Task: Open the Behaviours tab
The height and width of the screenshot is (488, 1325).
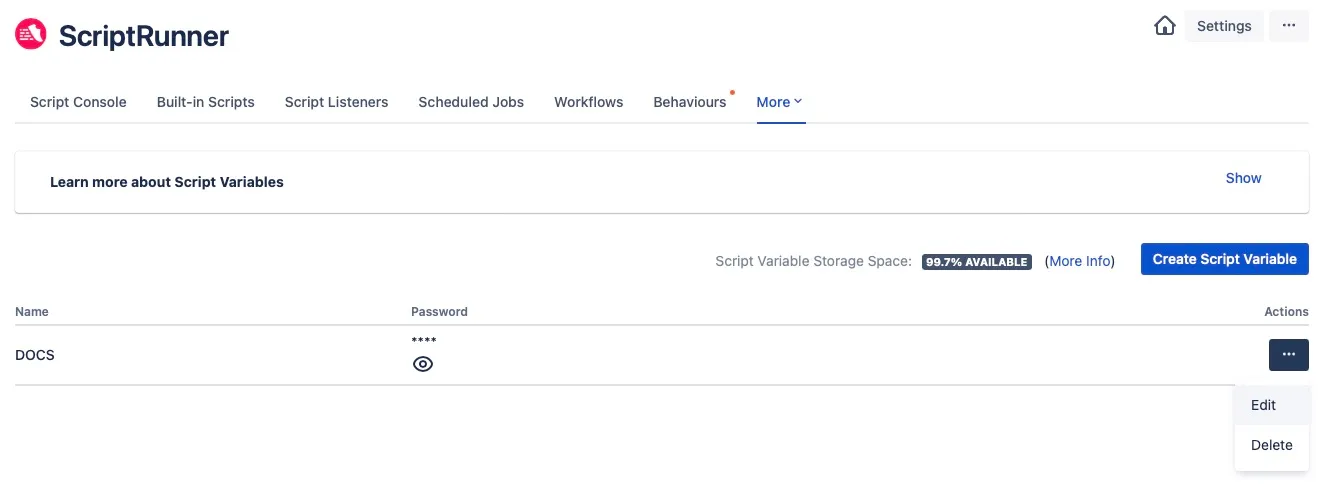Action: [690, 102]
